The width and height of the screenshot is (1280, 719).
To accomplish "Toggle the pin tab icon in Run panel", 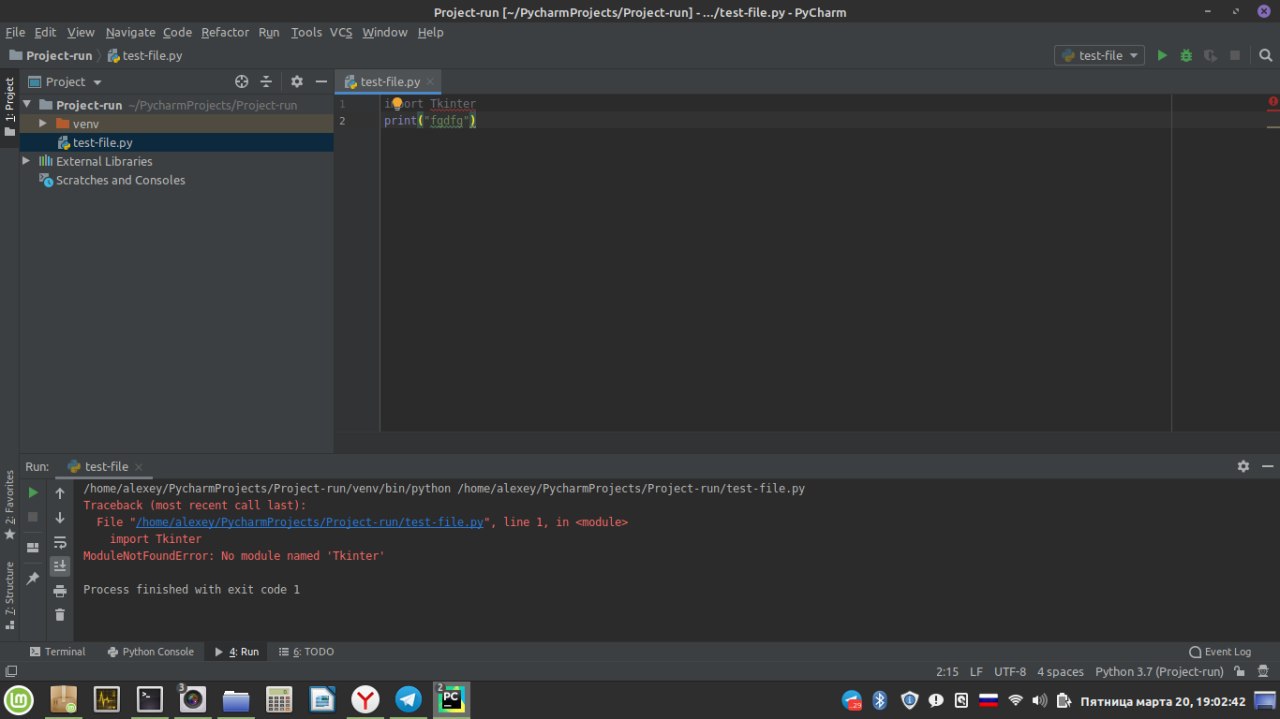I will click(33, 578).
